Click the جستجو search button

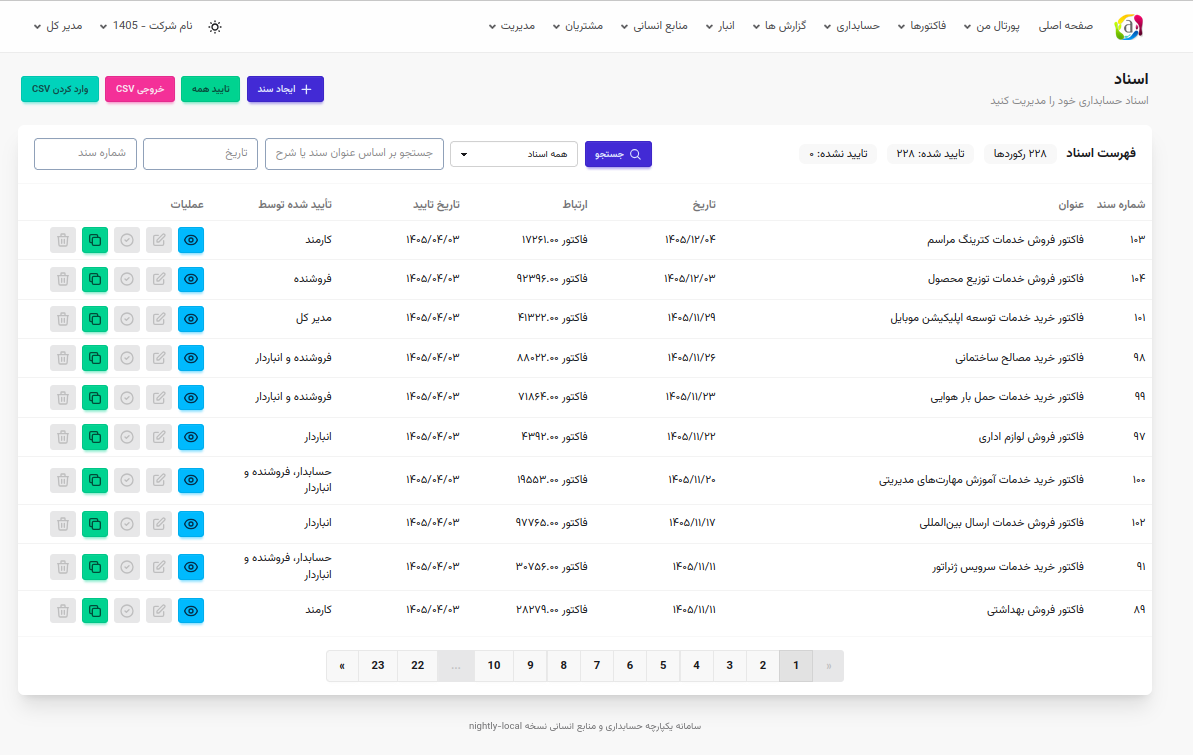point(618,155)
